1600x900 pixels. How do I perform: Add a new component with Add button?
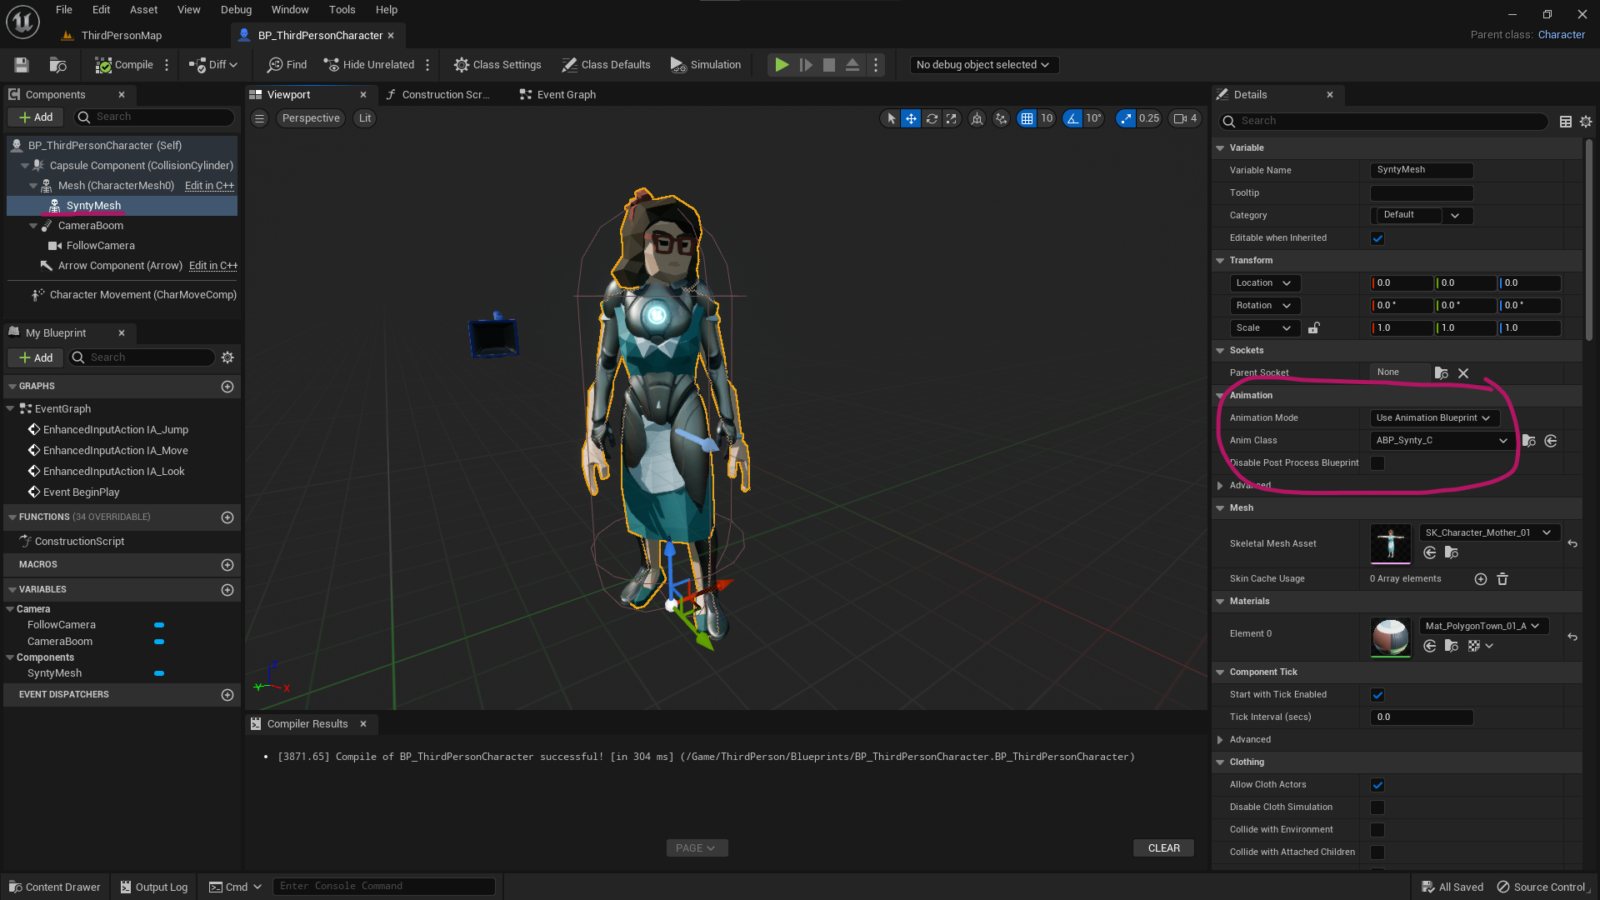click(x=35, y=117)
